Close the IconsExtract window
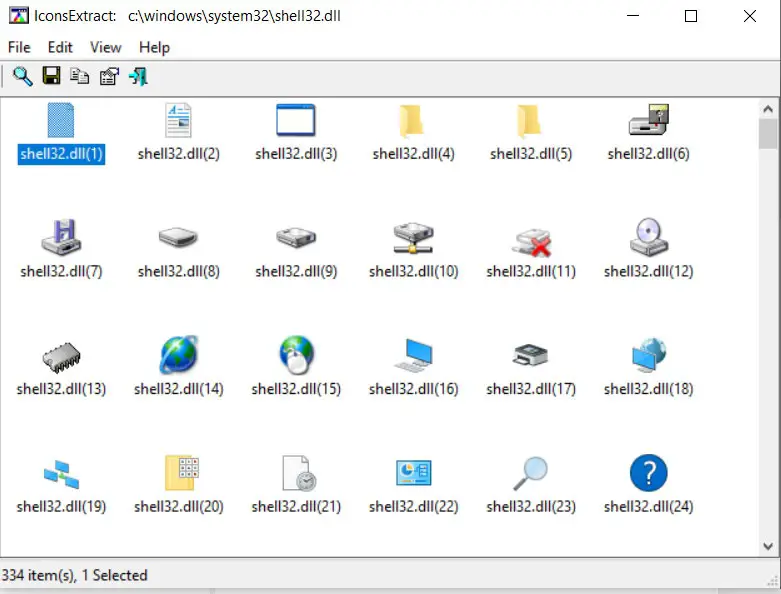 point(750,16)
